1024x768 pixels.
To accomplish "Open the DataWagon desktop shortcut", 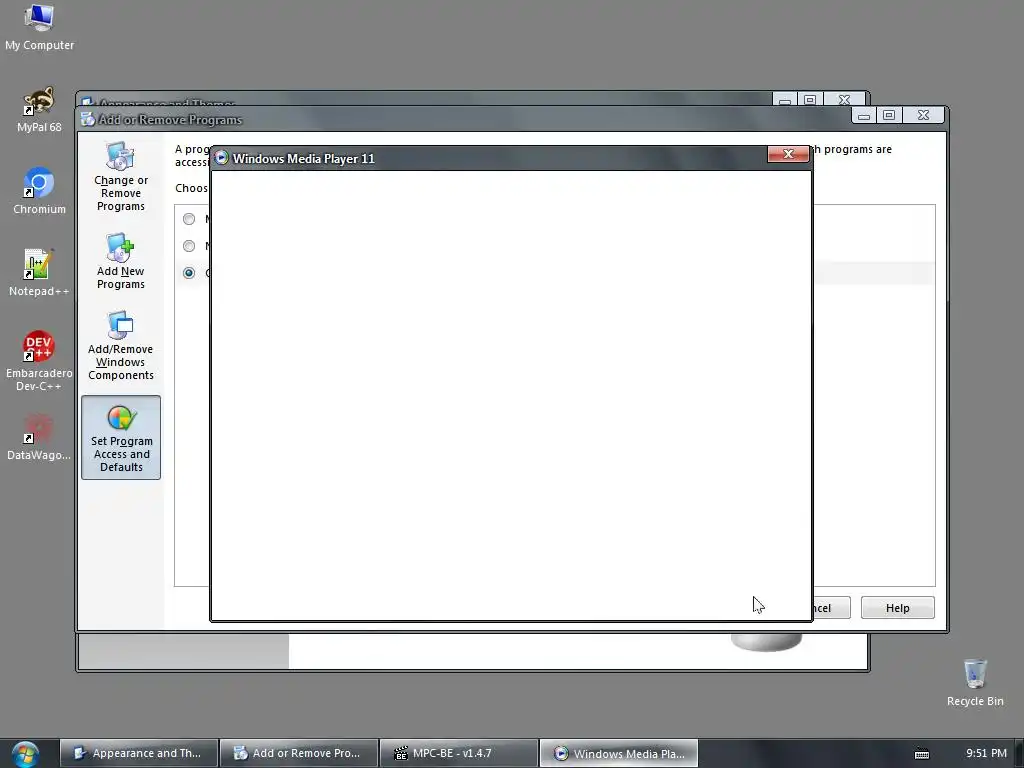I will tap(39, 438).
